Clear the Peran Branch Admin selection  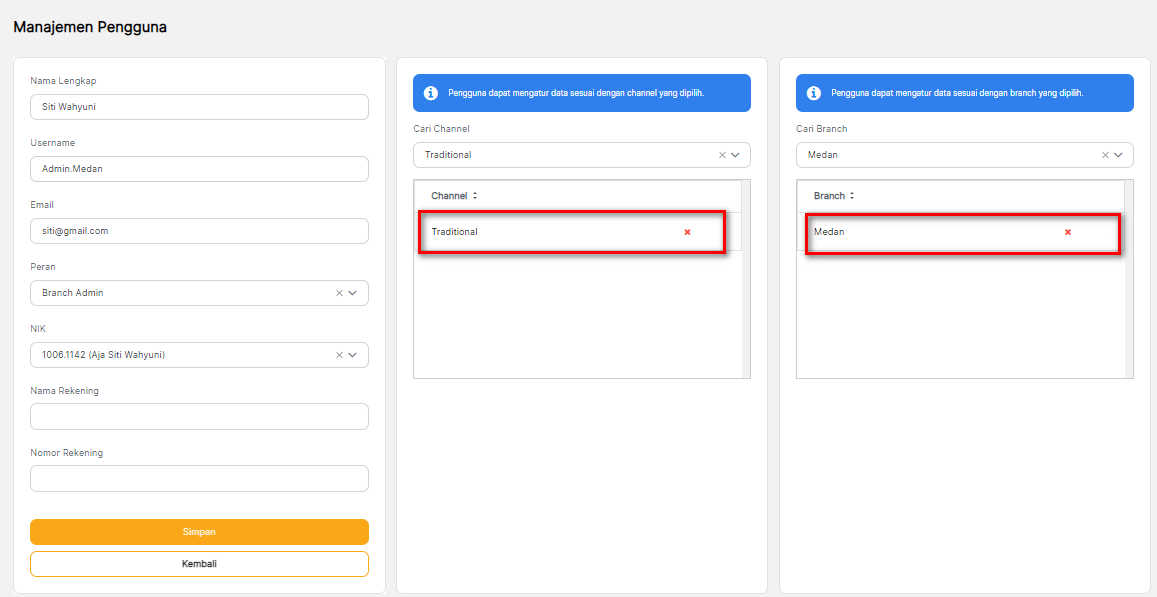tap(339, 293)
